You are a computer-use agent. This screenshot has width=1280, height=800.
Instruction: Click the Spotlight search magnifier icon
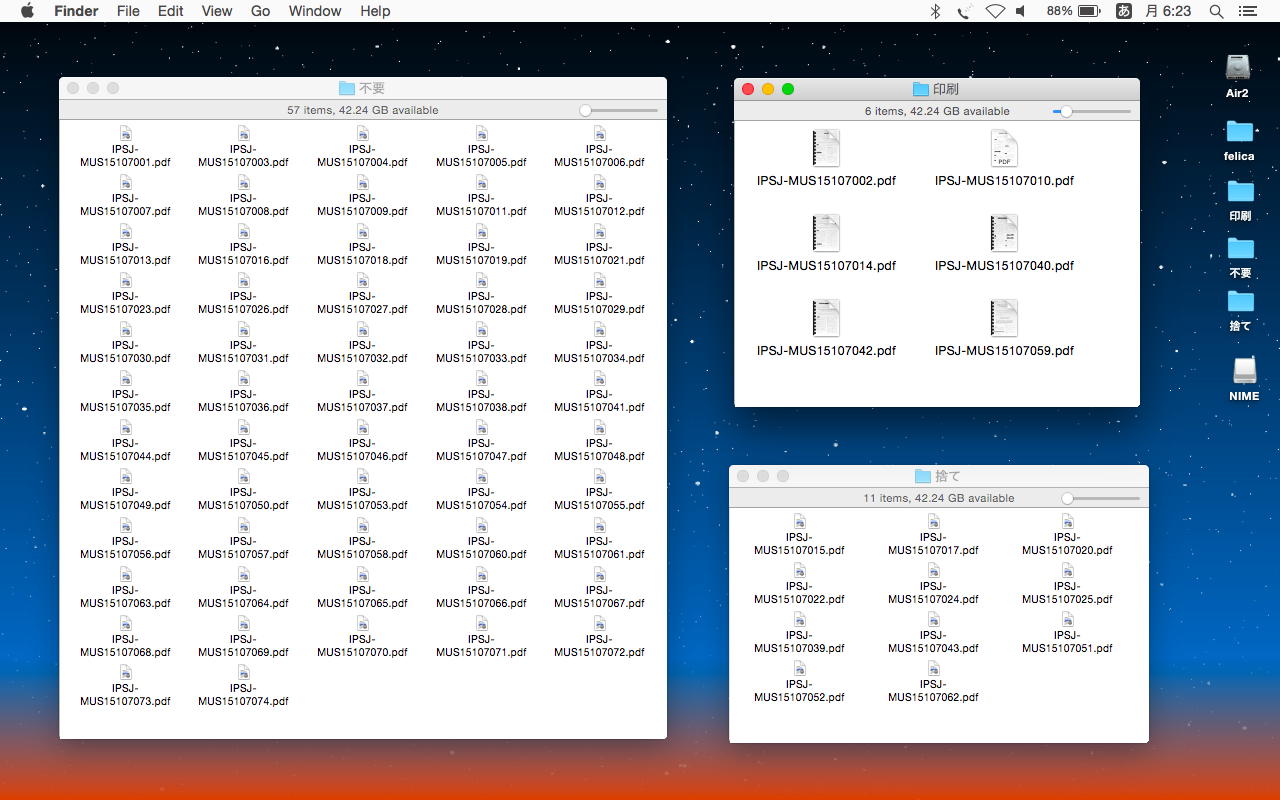[x=1216, y=11]
